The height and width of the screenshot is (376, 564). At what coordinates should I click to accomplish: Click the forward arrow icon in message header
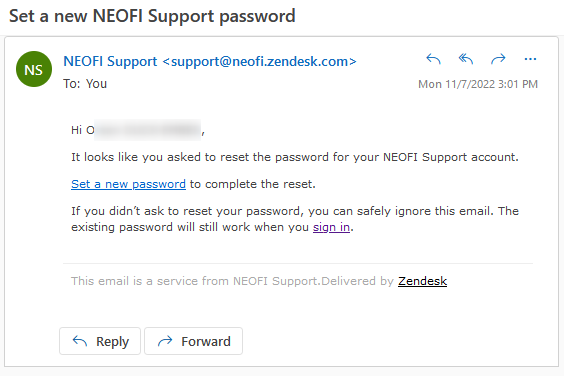[498, 59]
